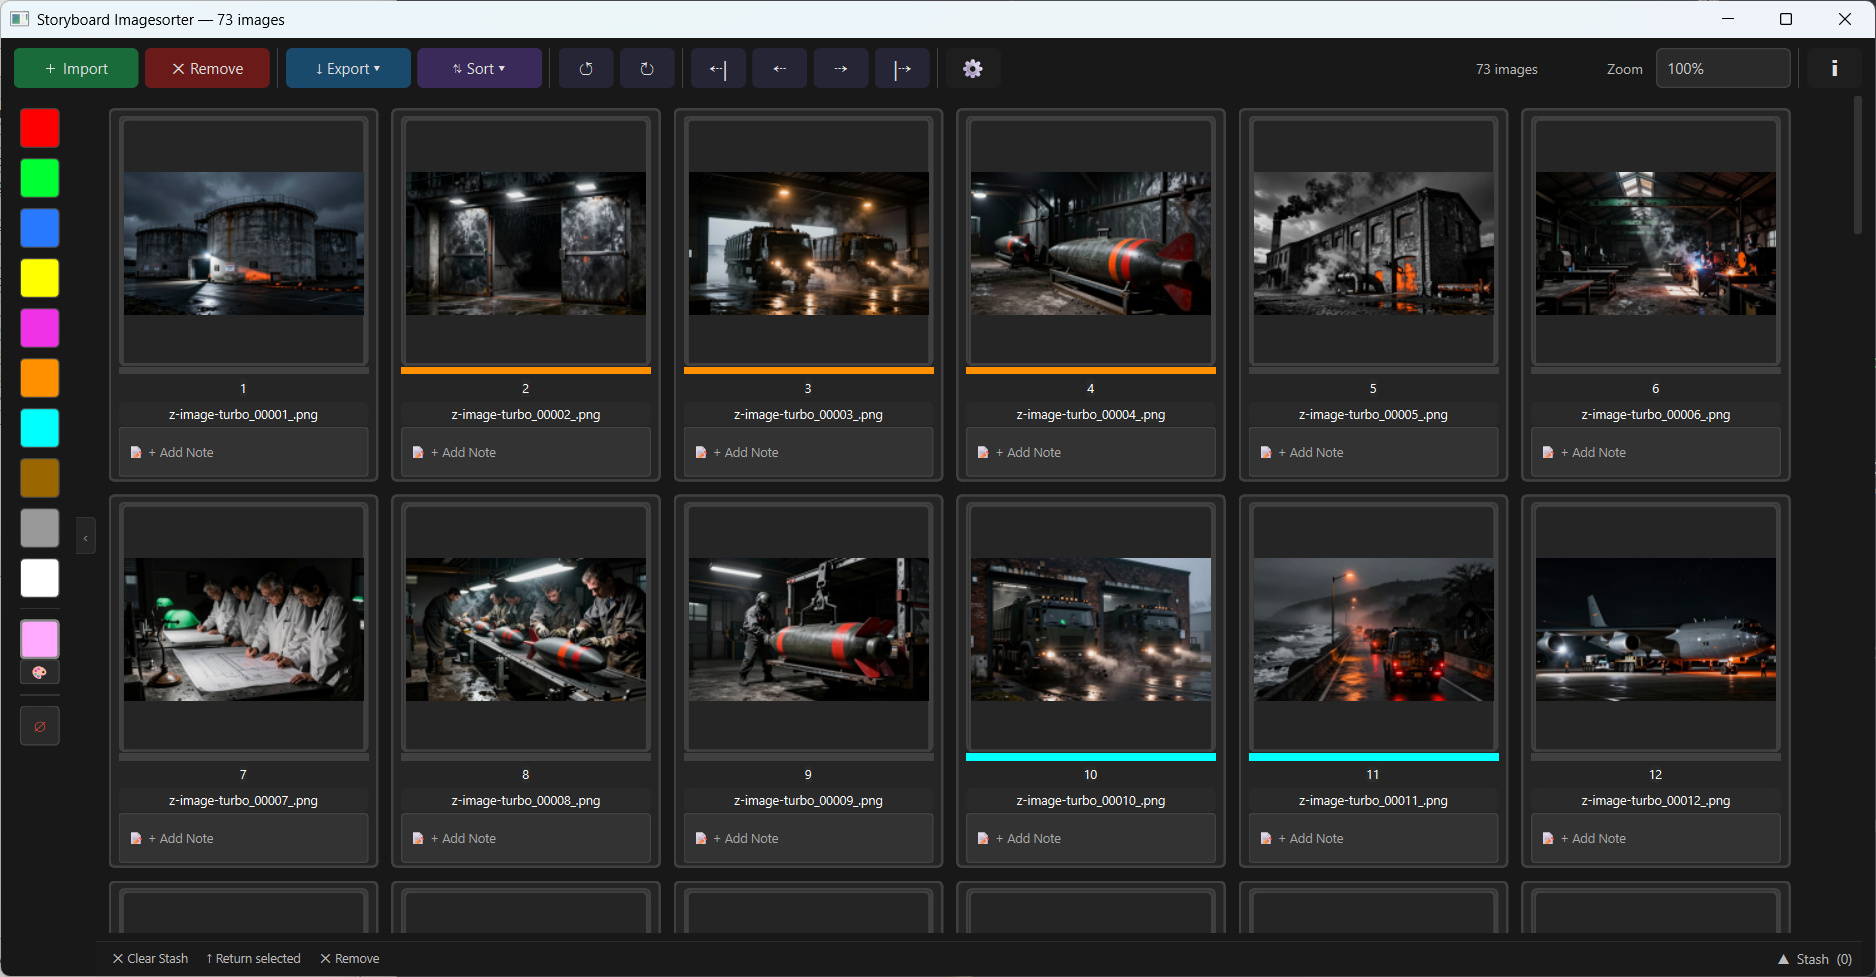The width and height of the screenshot is (1876, 977).
Task: Click the green Import button
Action: (76, 69)
